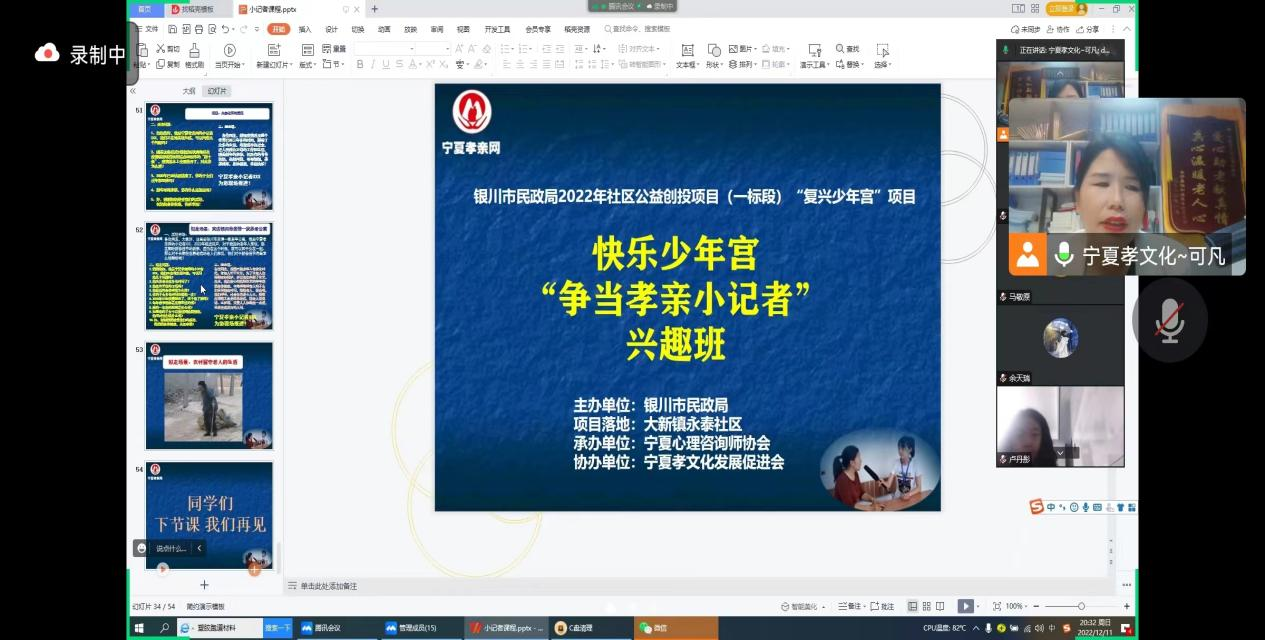Viewport: 1265px width, 640px height.
Task: Click the zoom slider in status bar
Action: pos(1080,606)
